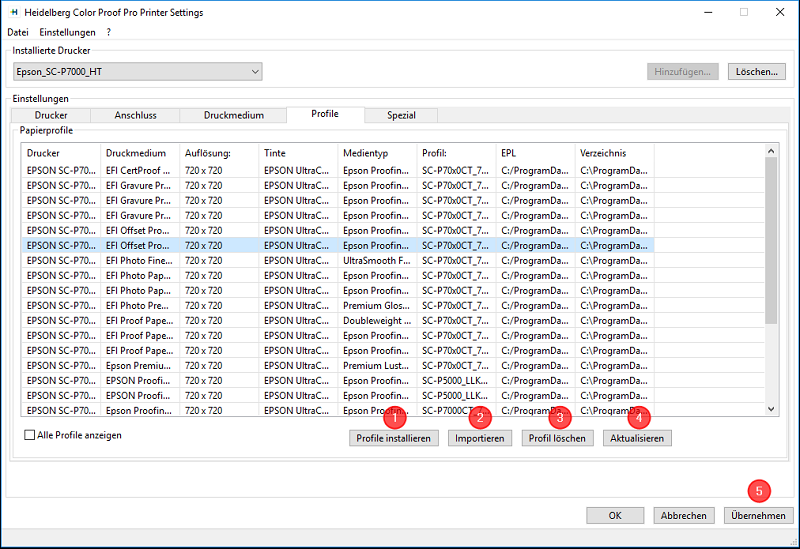
Task: Click the Importieren button
Action: click(x=480, y=438)
